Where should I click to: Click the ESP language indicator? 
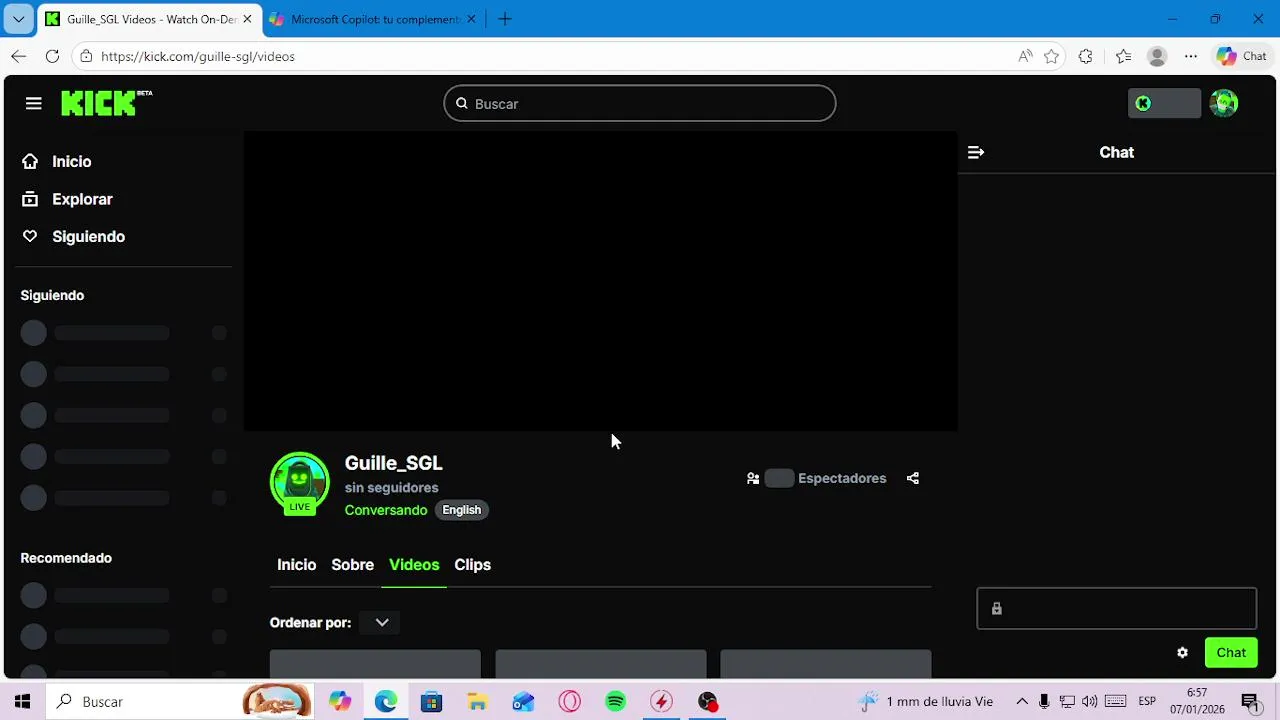(x=1147, y=702)
